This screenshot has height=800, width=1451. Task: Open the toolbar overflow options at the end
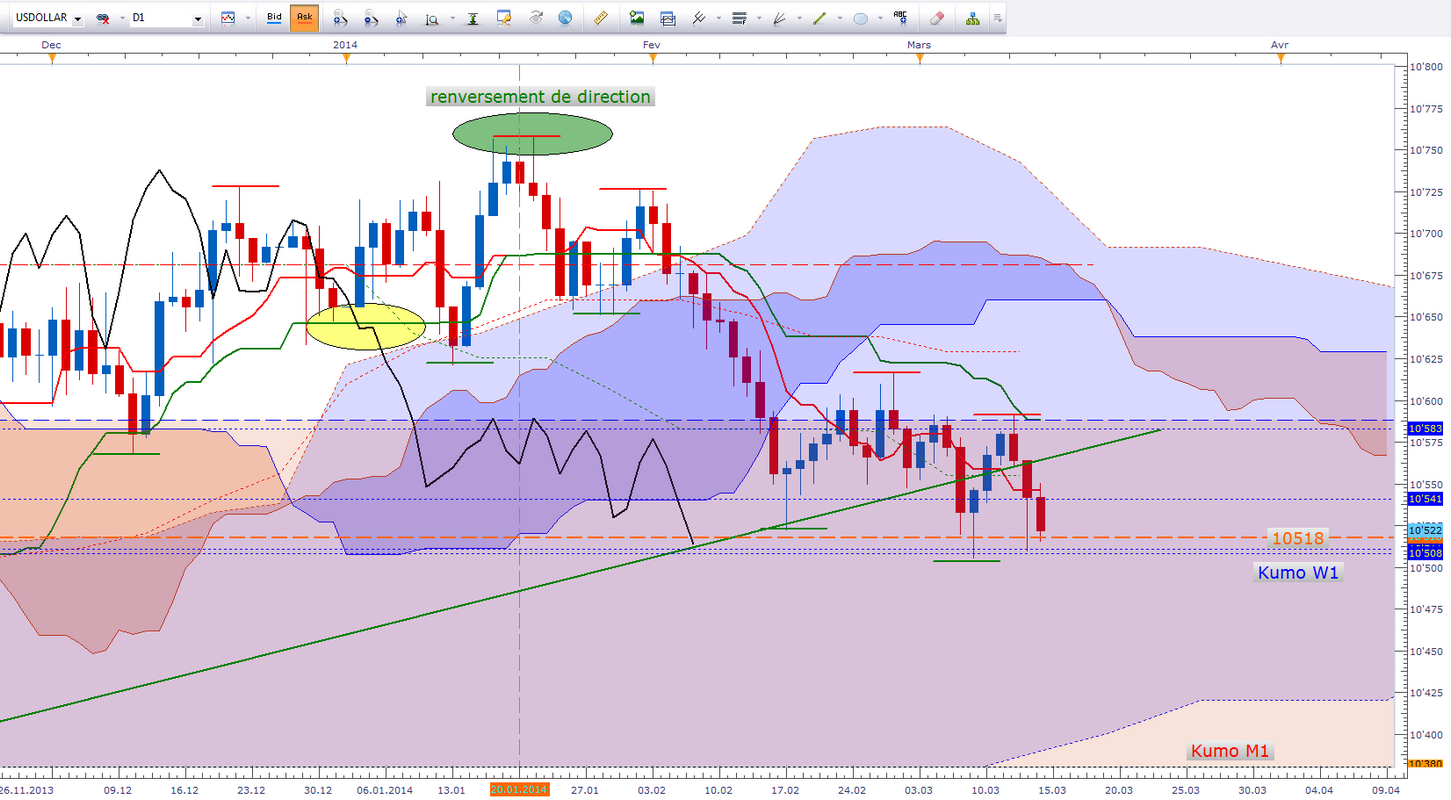coord(999,18)
